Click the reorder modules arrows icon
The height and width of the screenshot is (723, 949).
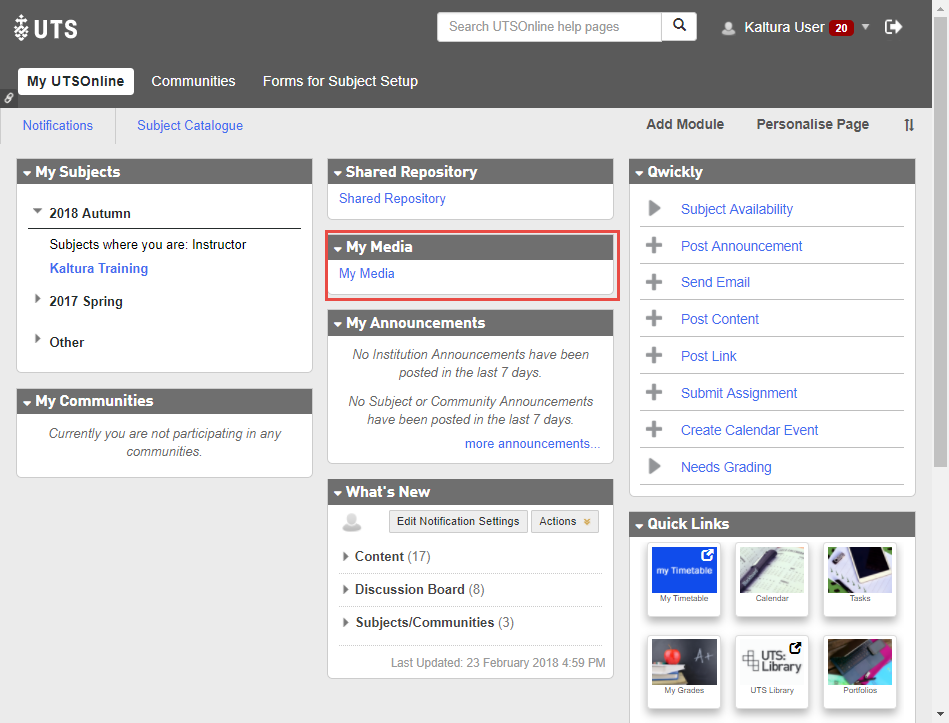tap(909, 125)
